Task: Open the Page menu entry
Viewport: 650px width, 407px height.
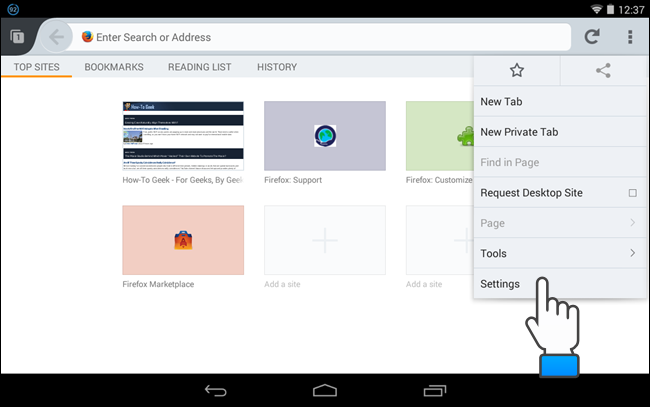Action: tap(560, 223)
